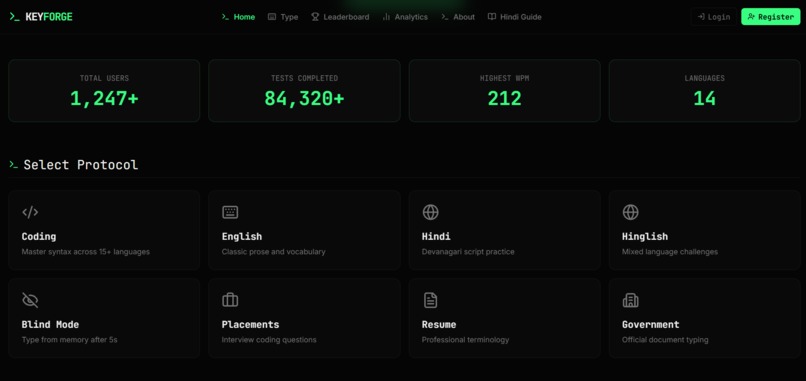The width and height of the screenshot is (806, 381).
Task: Click 'Interview coding questions' description
Action: tap(269, 340)
